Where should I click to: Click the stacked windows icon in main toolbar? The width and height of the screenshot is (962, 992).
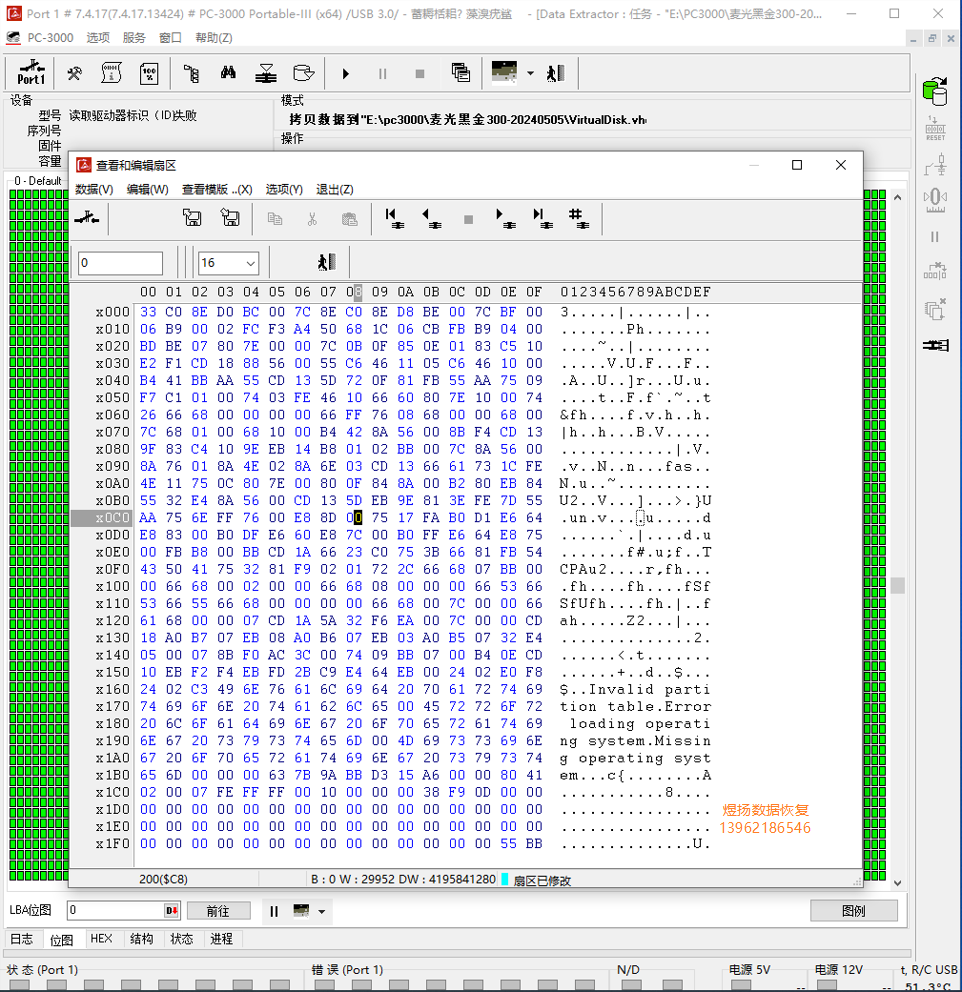[460, 73]
